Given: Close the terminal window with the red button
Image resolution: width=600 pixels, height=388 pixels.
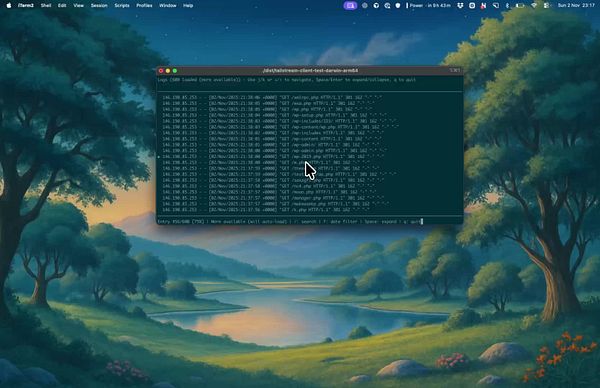Looking at the screenshot, I should coord(161,70).
